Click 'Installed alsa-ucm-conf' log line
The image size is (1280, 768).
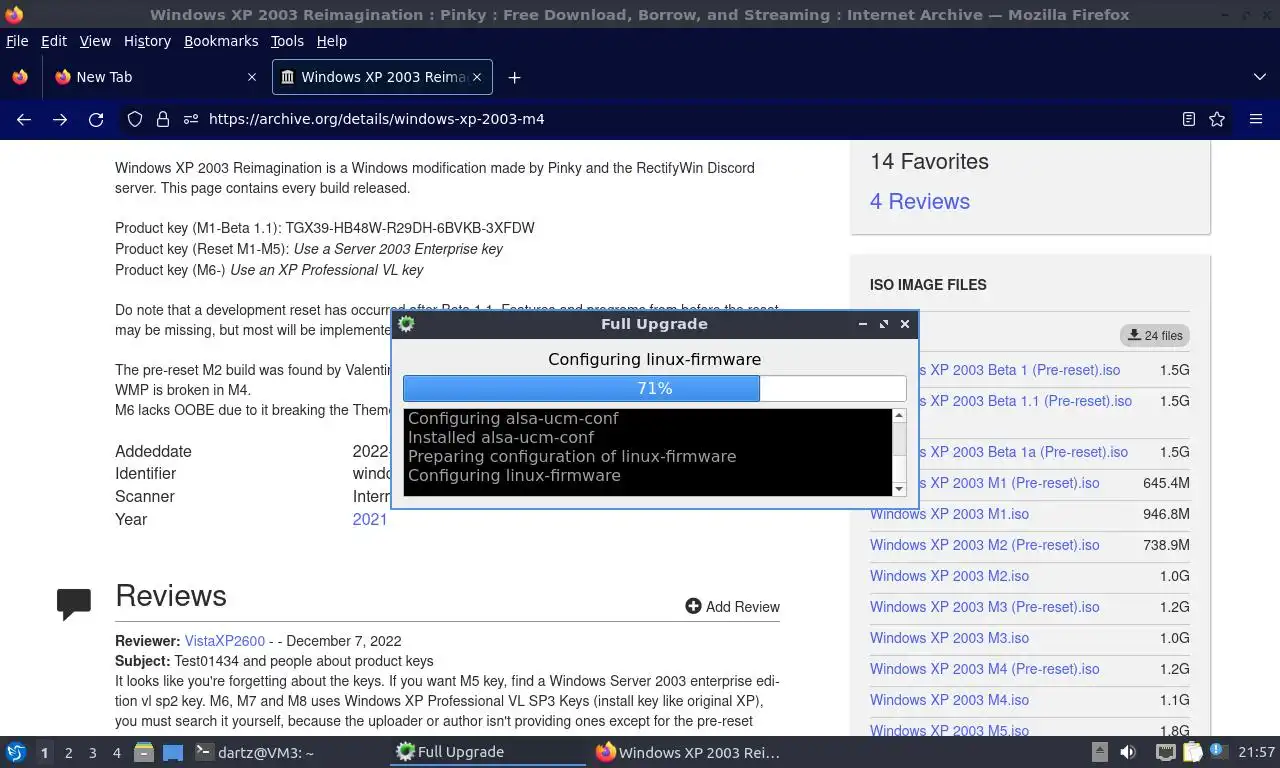pyautogui.click(x=500, y=437)
